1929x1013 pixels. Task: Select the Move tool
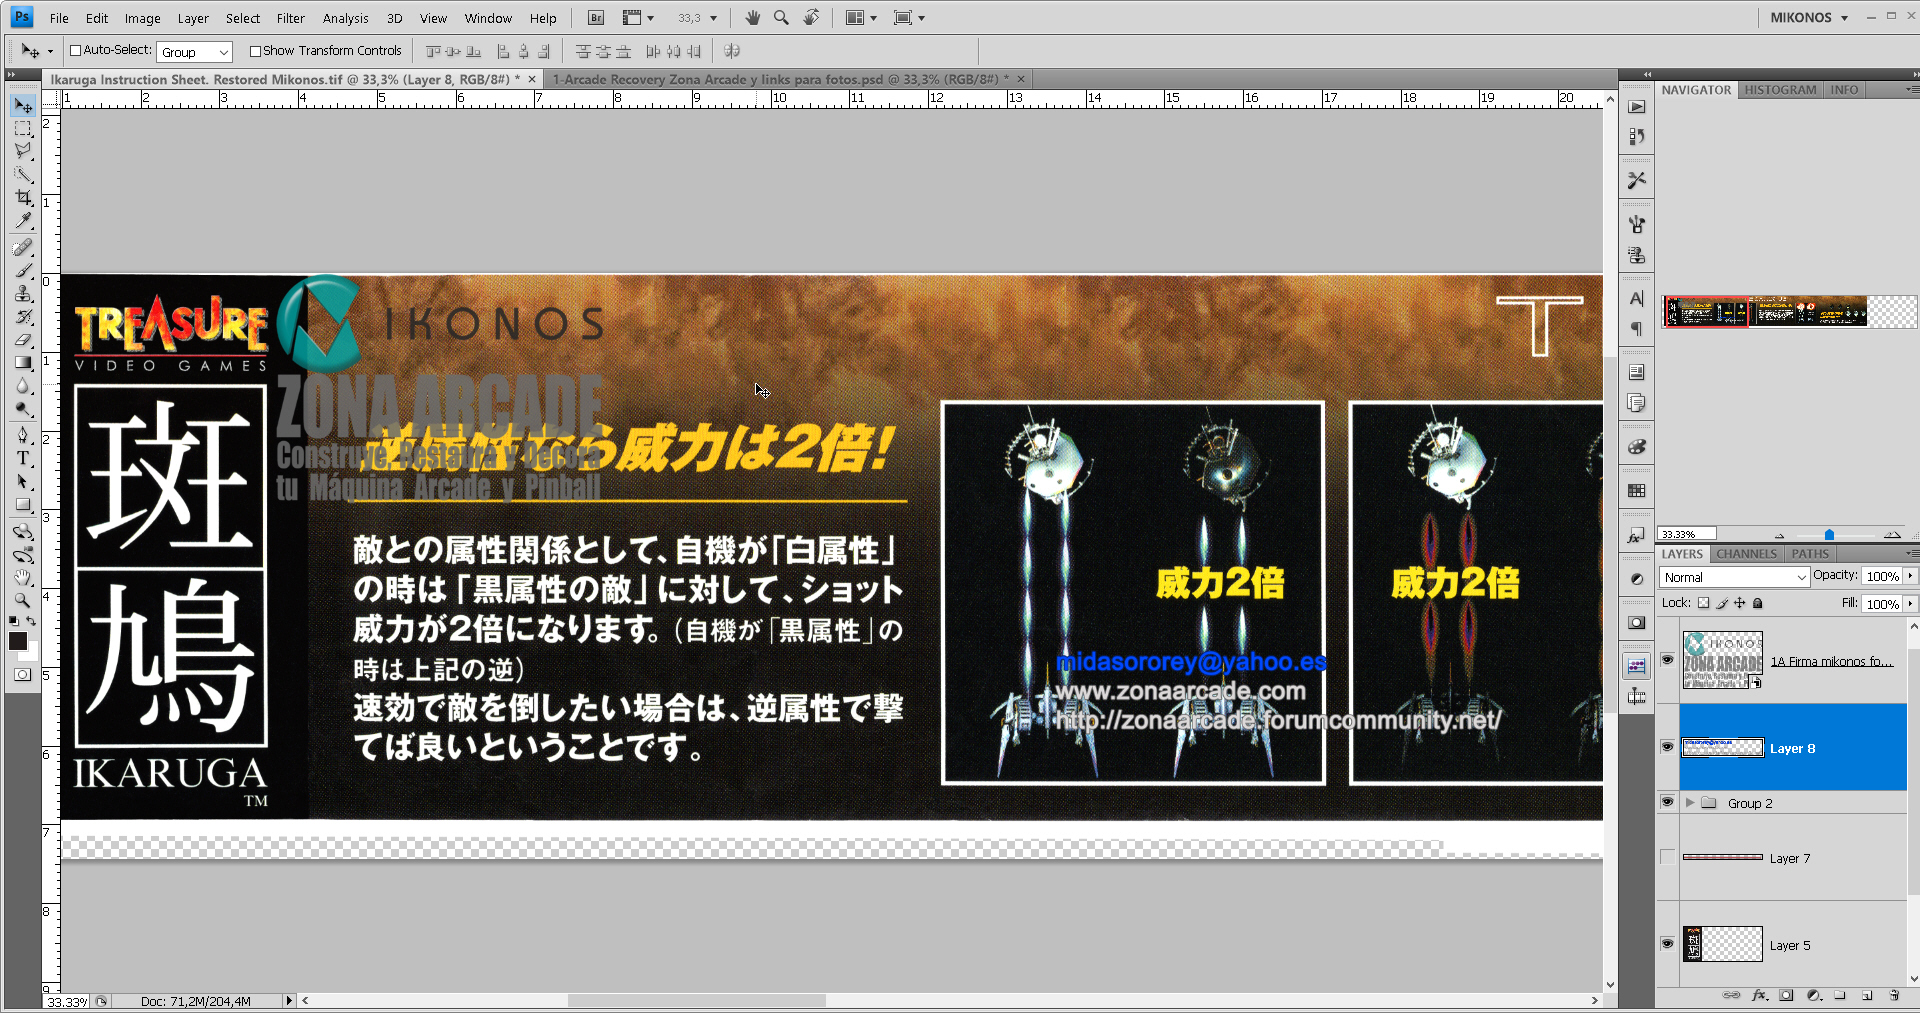click(22, 104)
